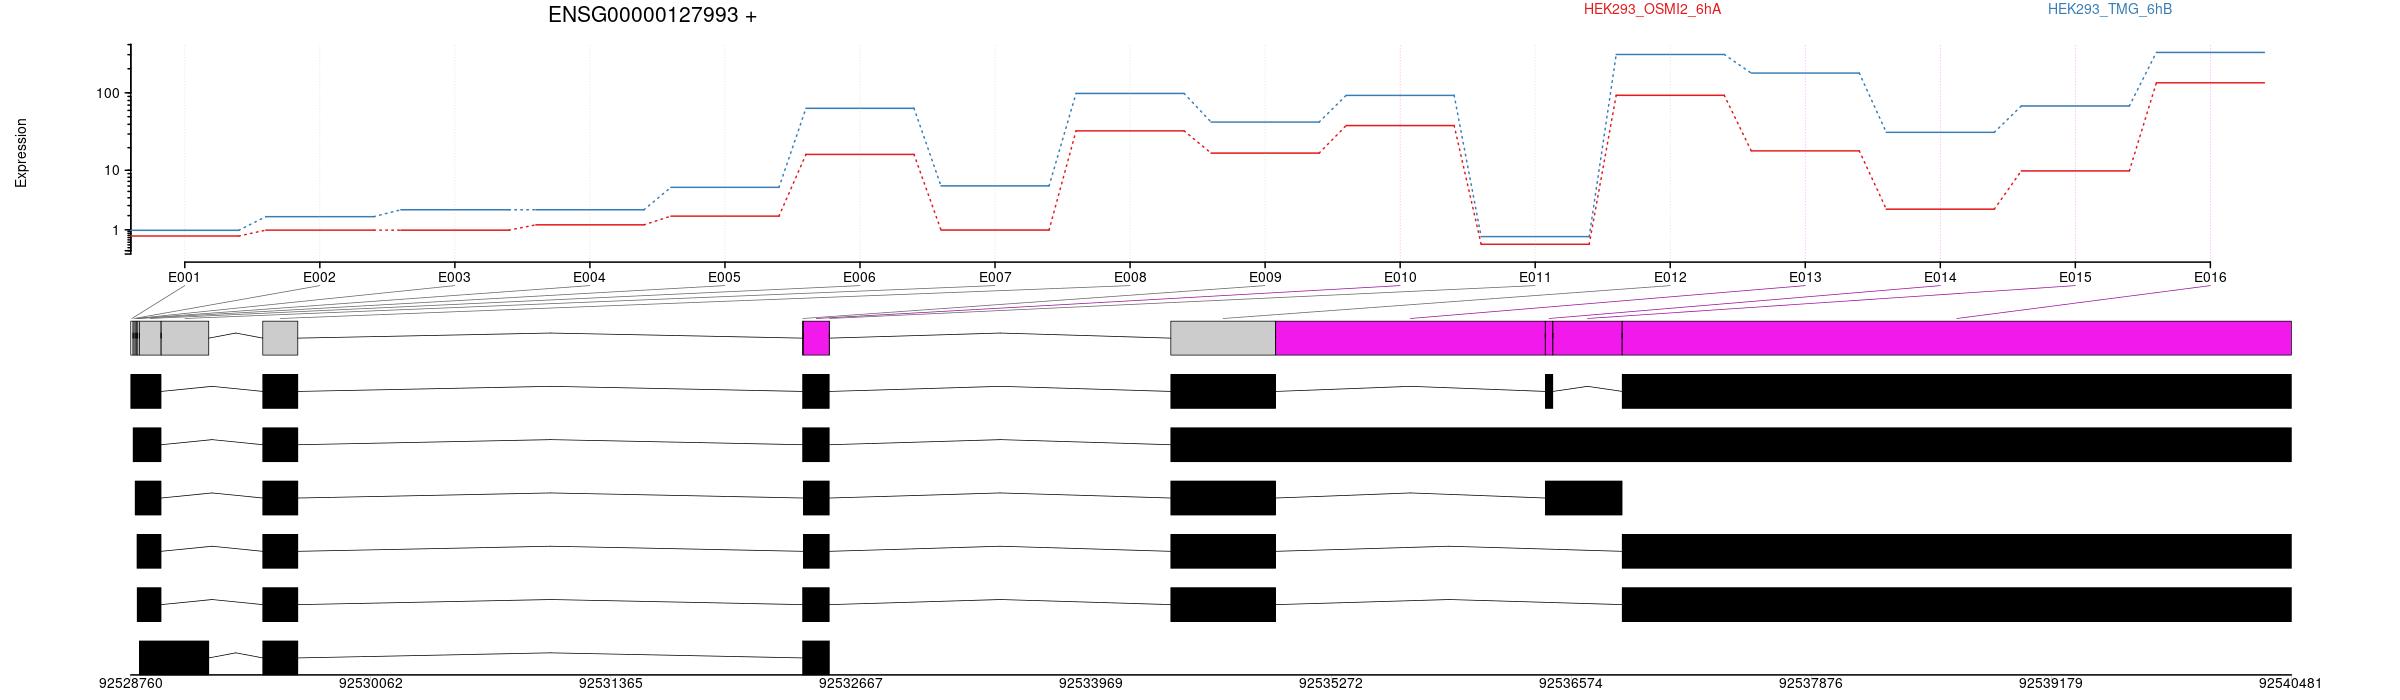Click the large magenta exon block at right end
Image resolution: width=2400 pixels, height=700 pixels.
point(1957,338)
